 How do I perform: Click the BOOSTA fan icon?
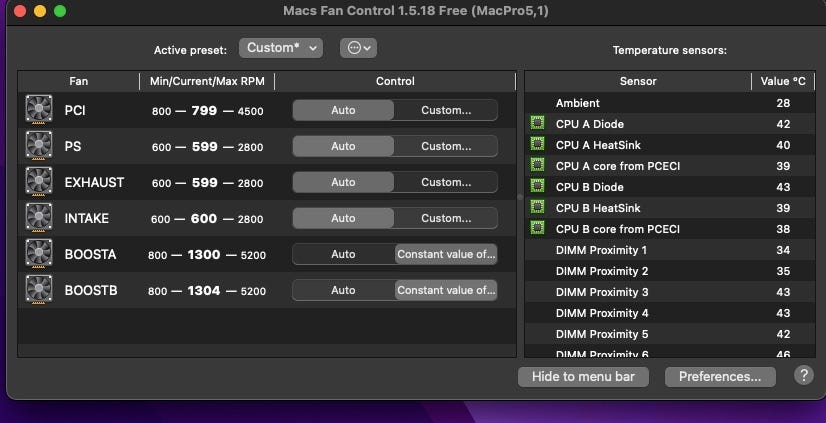tap(39, 254)
